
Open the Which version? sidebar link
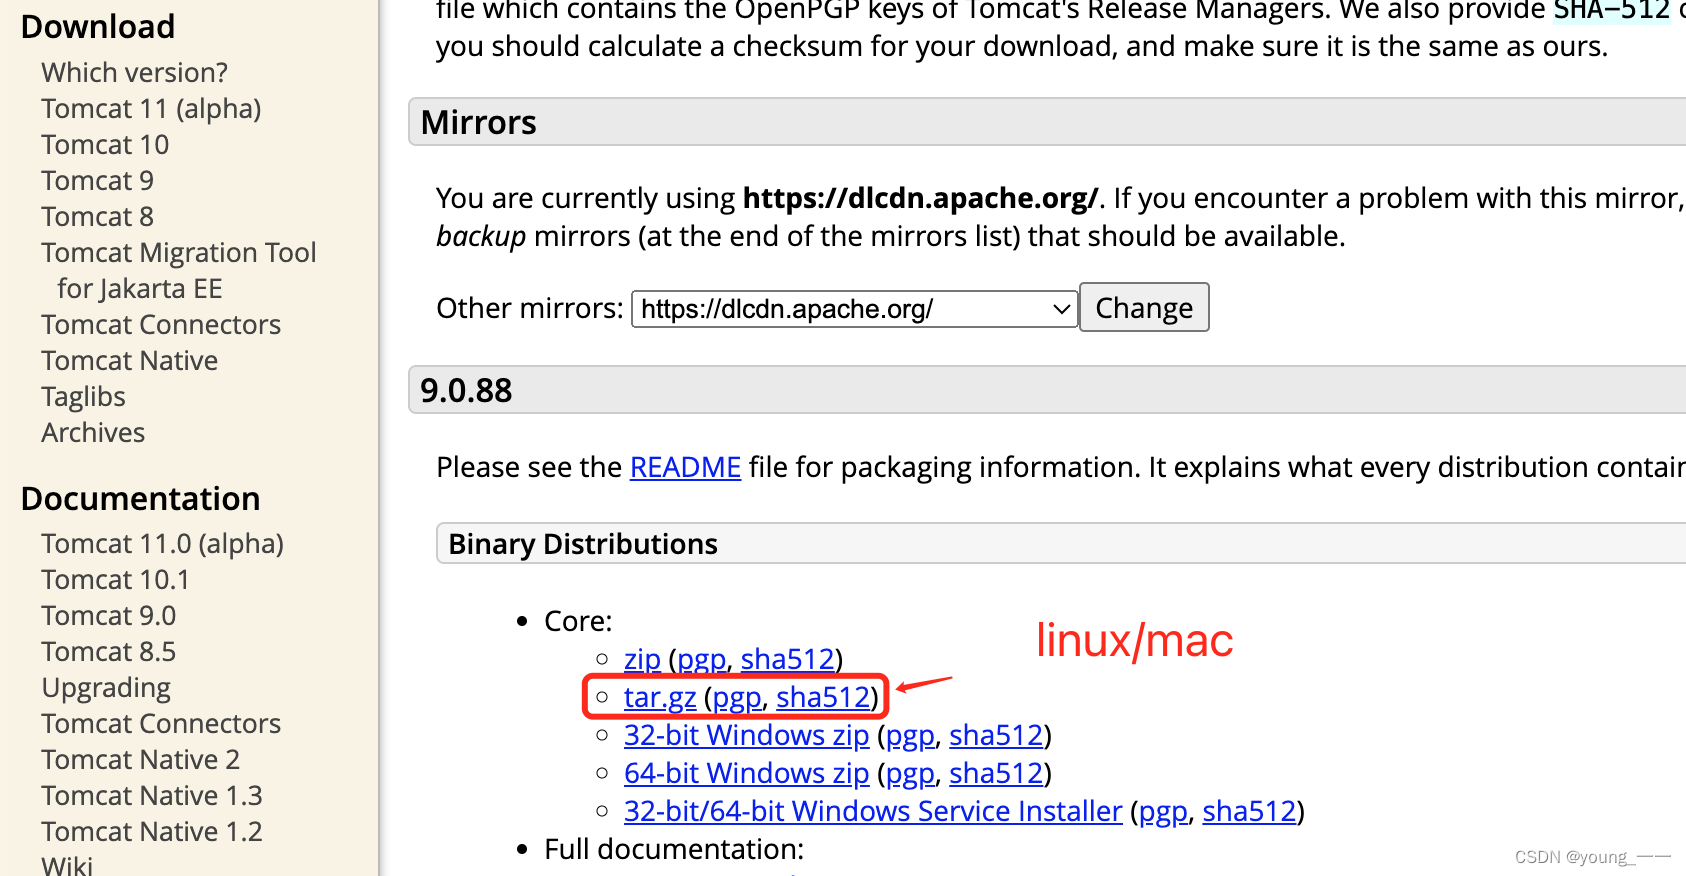click(x=134, y=73)
